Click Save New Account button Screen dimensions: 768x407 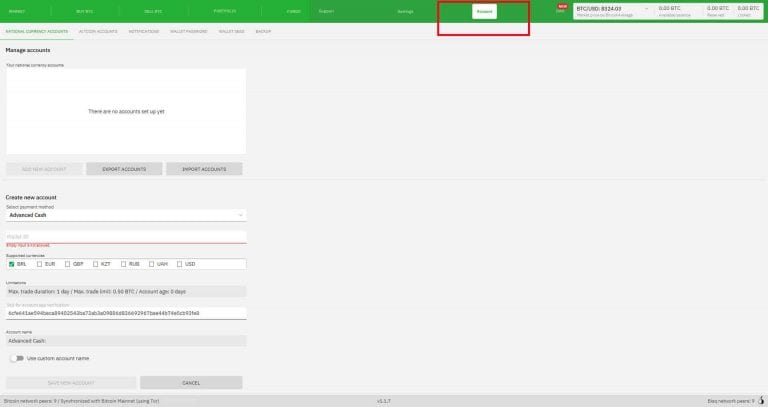[71, 383]
